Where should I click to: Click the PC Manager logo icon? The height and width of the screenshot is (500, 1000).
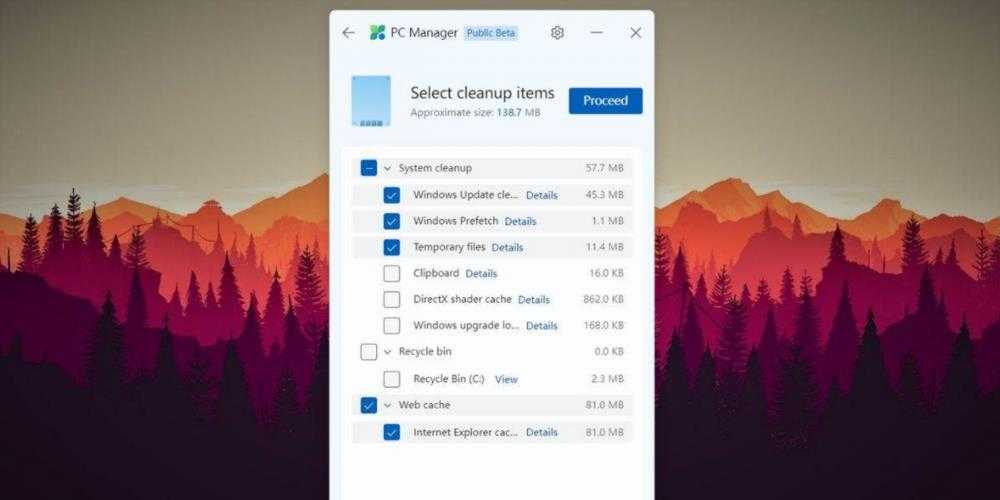coord(378,33)
